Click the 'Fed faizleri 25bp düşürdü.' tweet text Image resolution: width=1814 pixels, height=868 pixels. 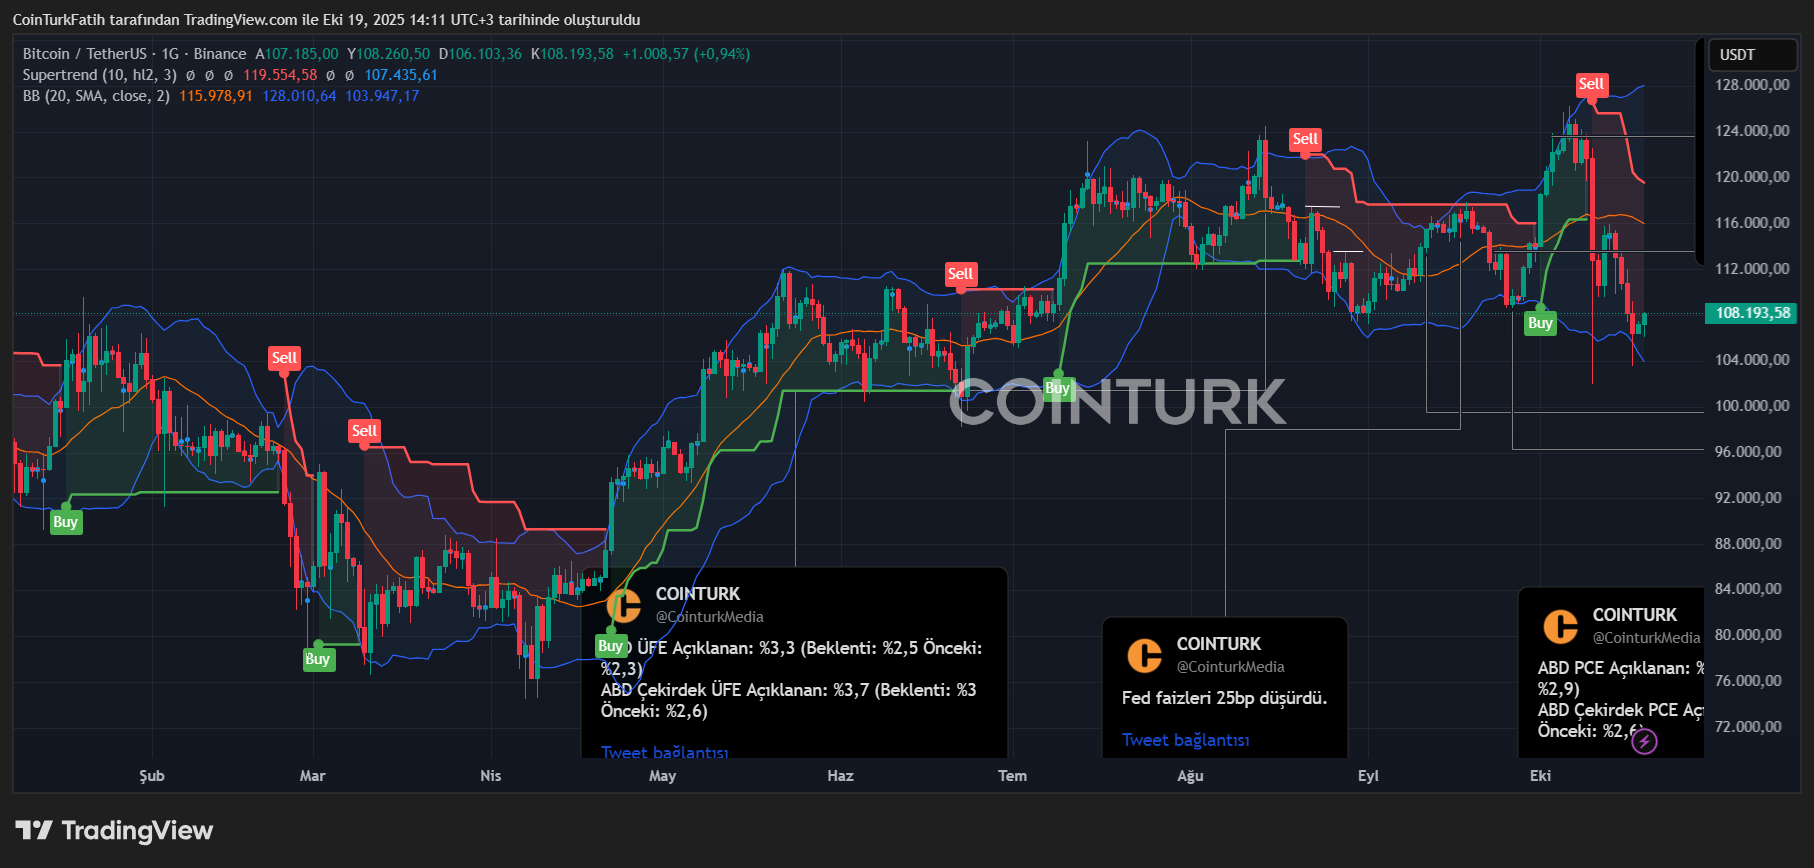click(1224, 698)
